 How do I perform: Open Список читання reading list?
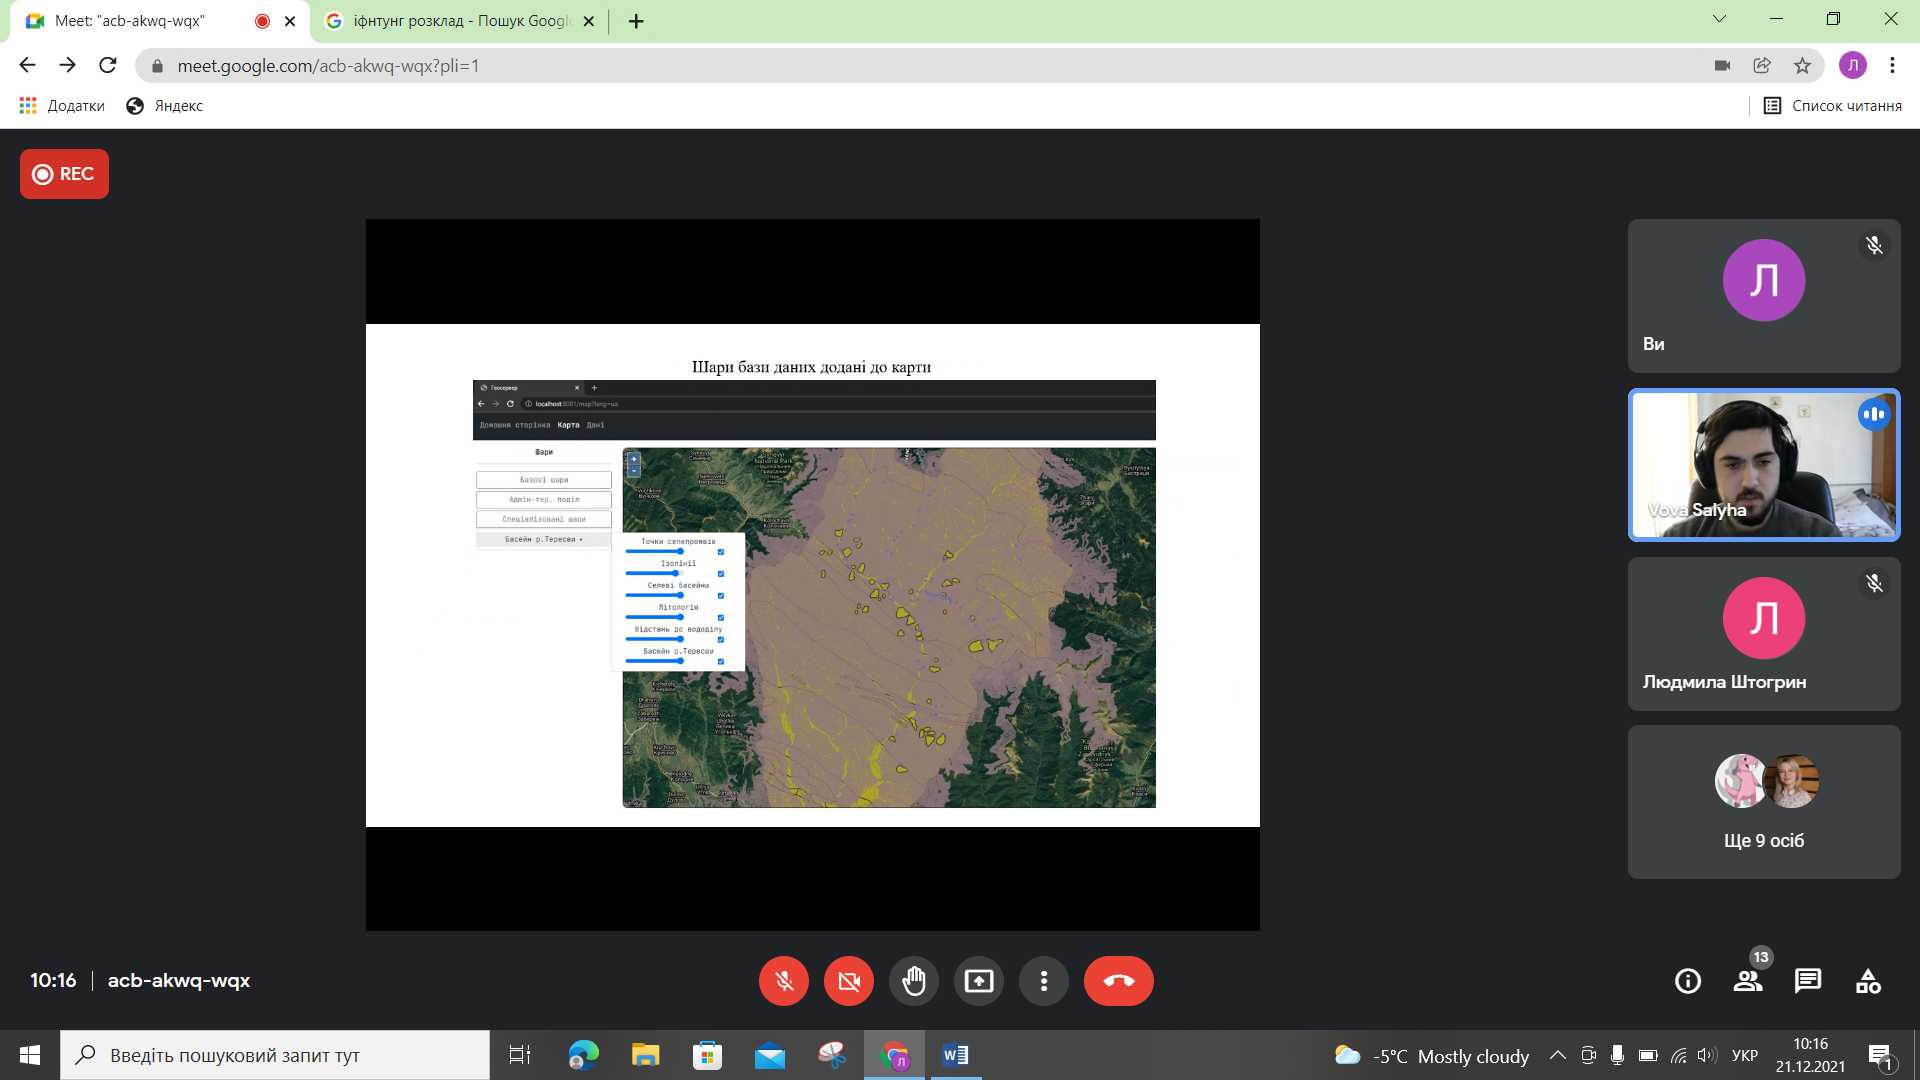[x=1832, y=106]
